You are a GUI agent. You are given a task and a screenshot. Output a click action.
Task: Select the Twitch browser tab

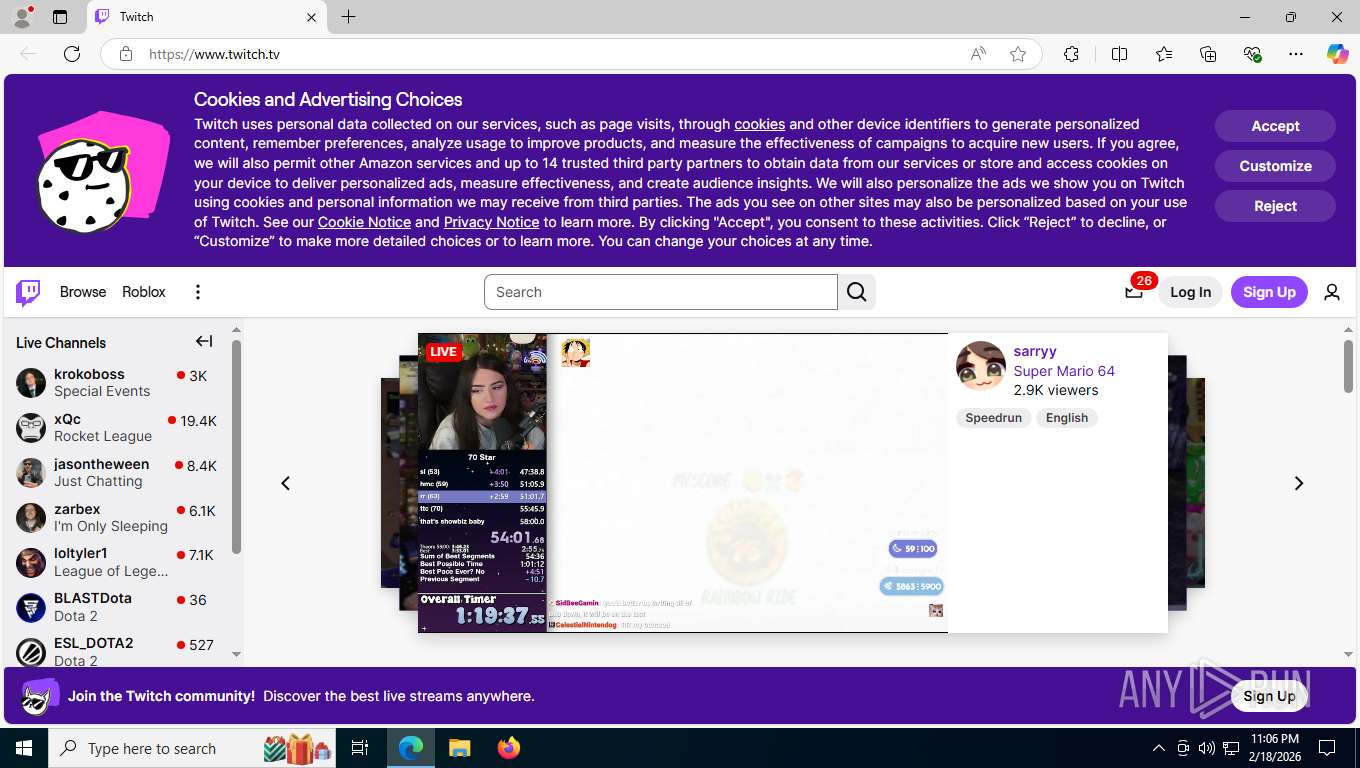207,17
